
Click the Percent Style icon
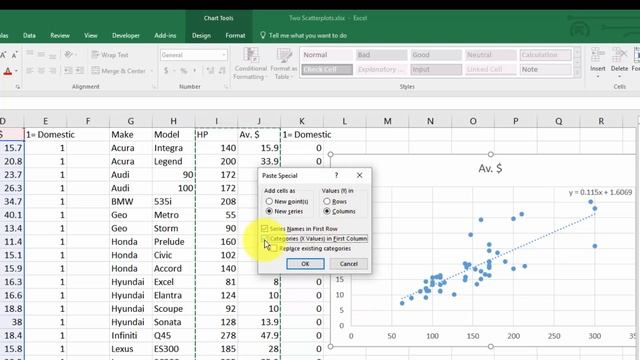pos(184,71)
